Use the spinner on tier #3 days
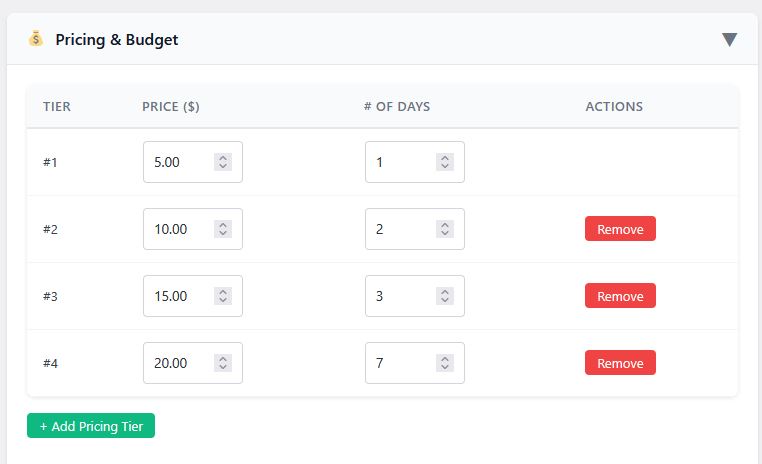 click(x=445, y=296)
